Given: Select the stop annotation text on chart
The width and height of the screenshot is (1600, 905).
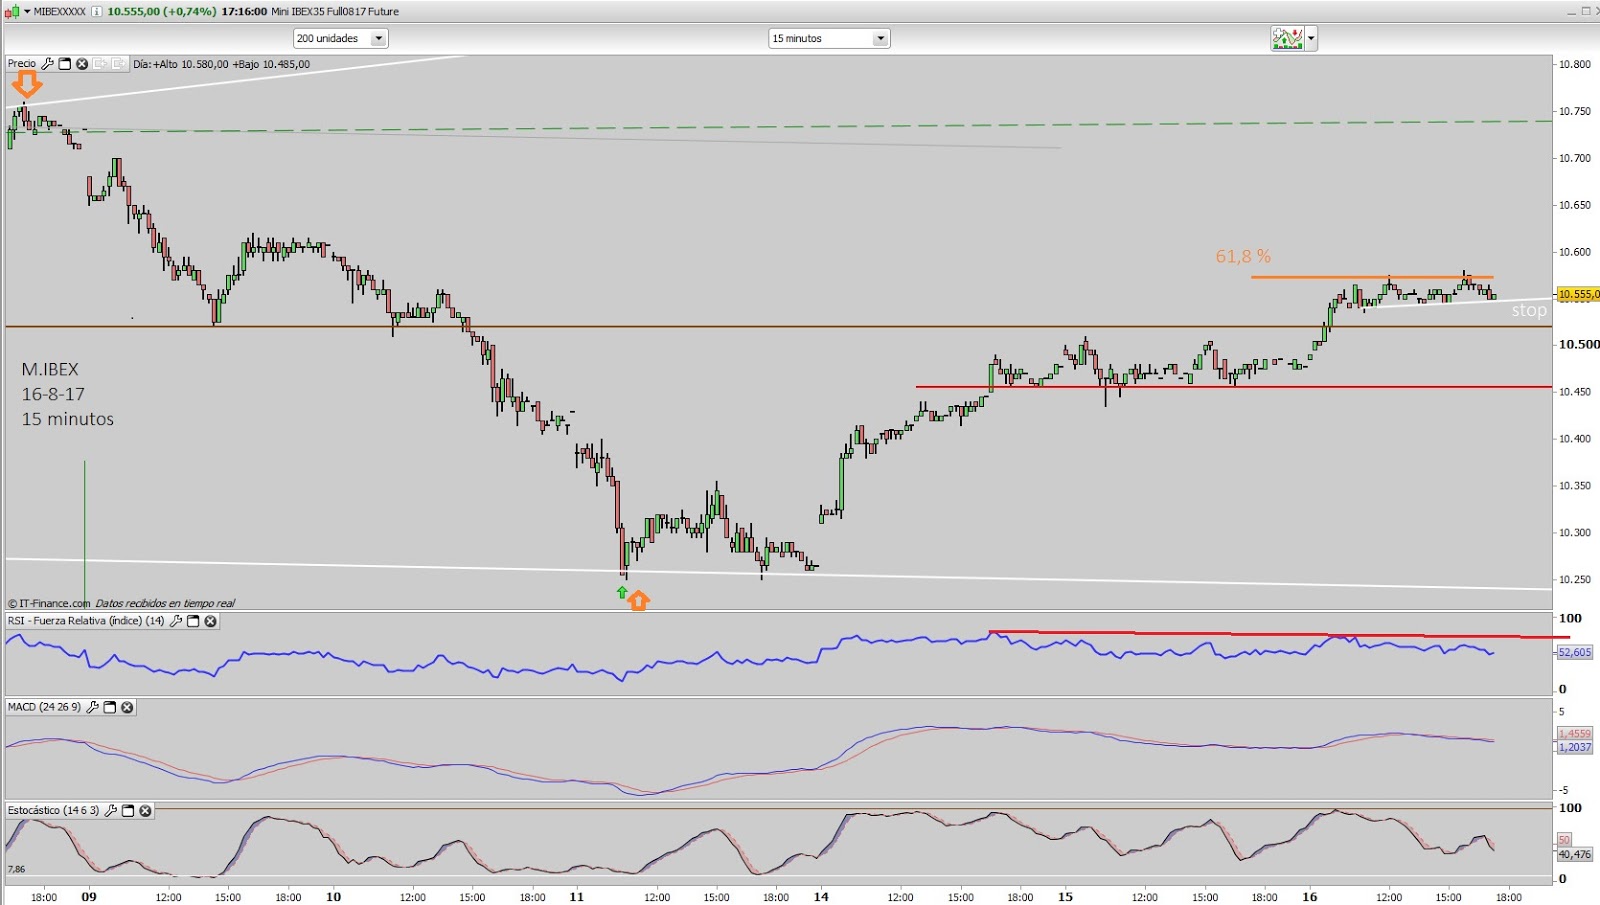Looking at the screenshot, I should tap(1529, 311).
